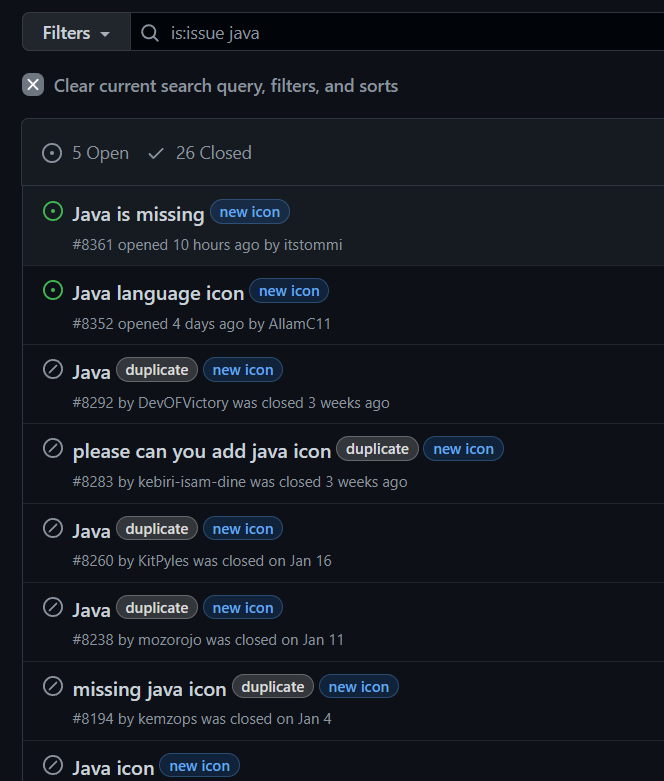This screenshot has width=664, height=781.
Task: Open user profile KitPyles
Action: (x=163, y=561)
